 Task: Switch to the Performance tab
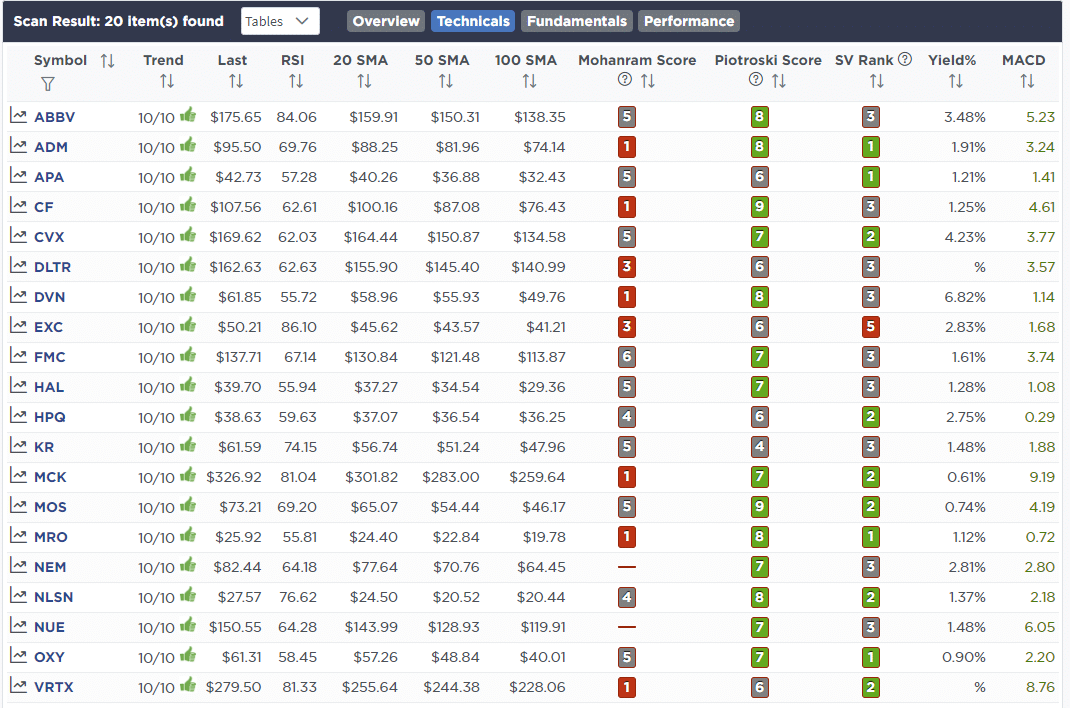tap(689, 21)
